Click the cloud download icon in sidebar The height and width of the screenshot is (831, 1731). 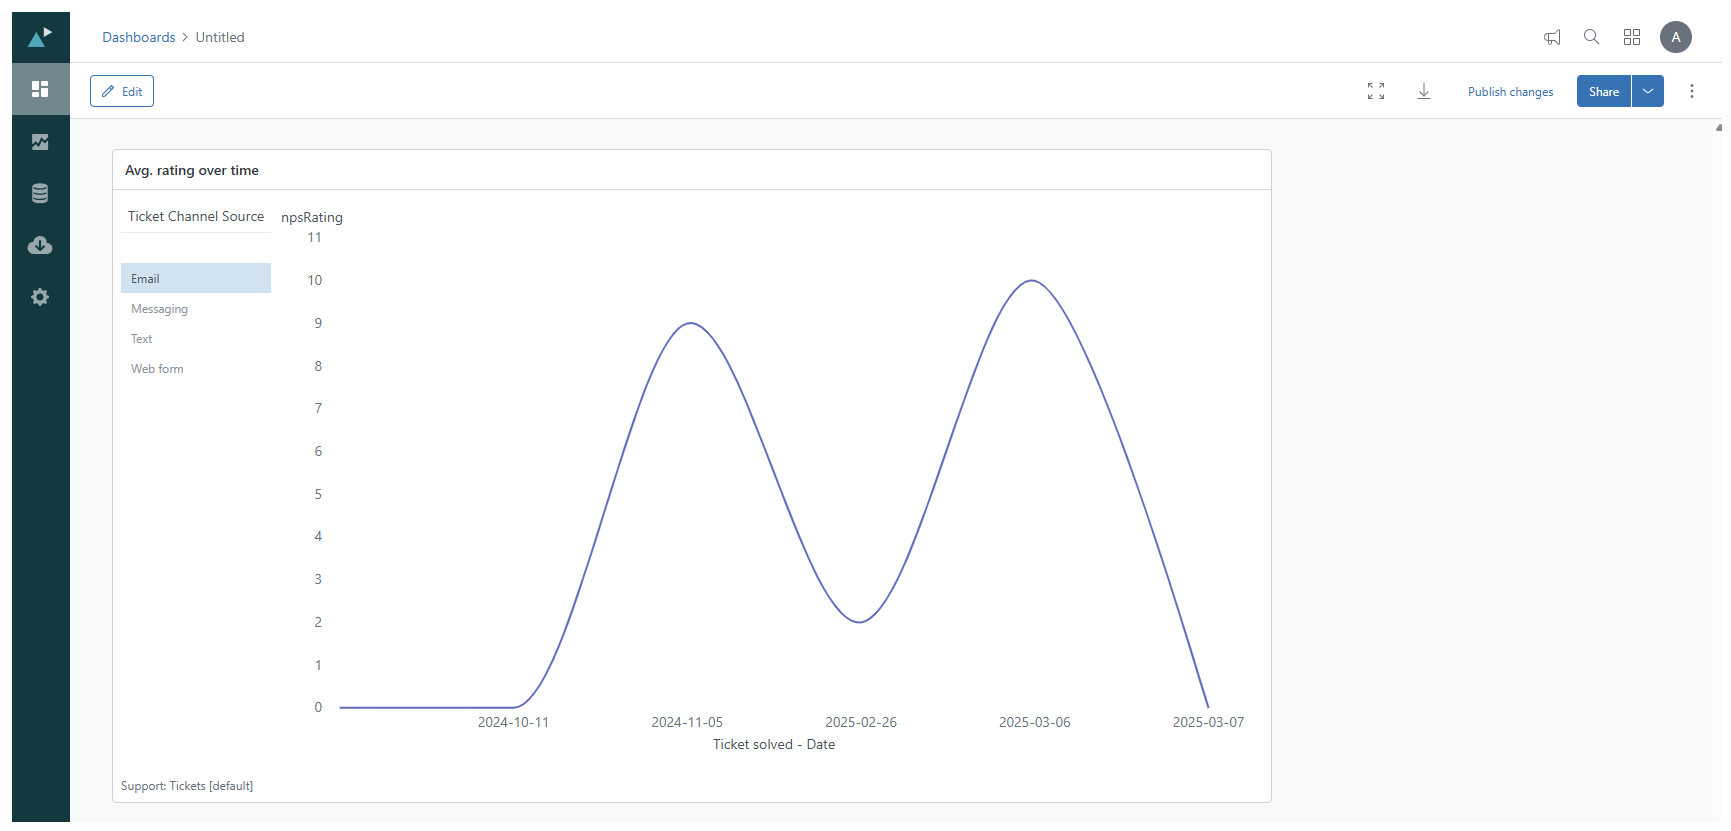40,245
